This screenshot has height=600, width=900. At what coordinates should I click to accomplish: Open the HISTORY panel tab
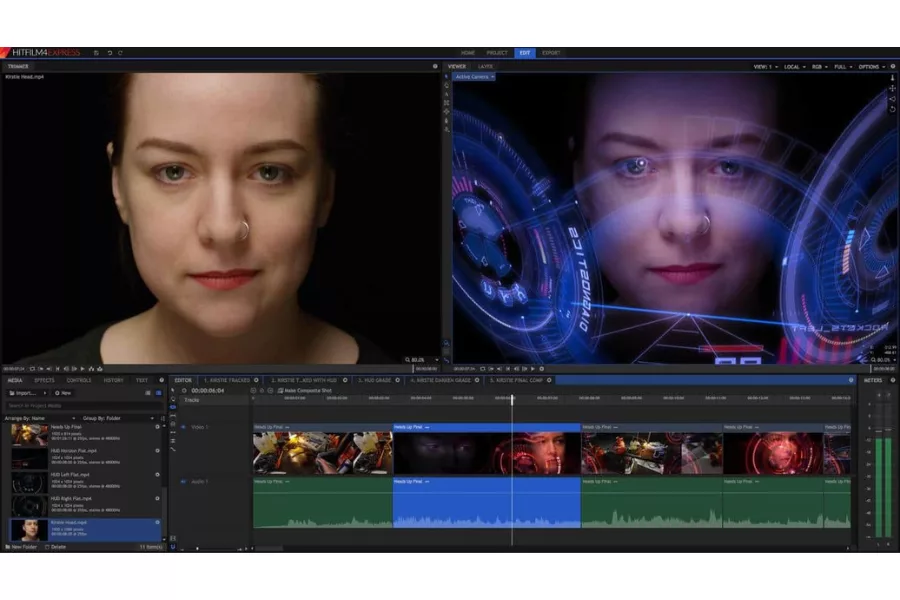point(114,380)
